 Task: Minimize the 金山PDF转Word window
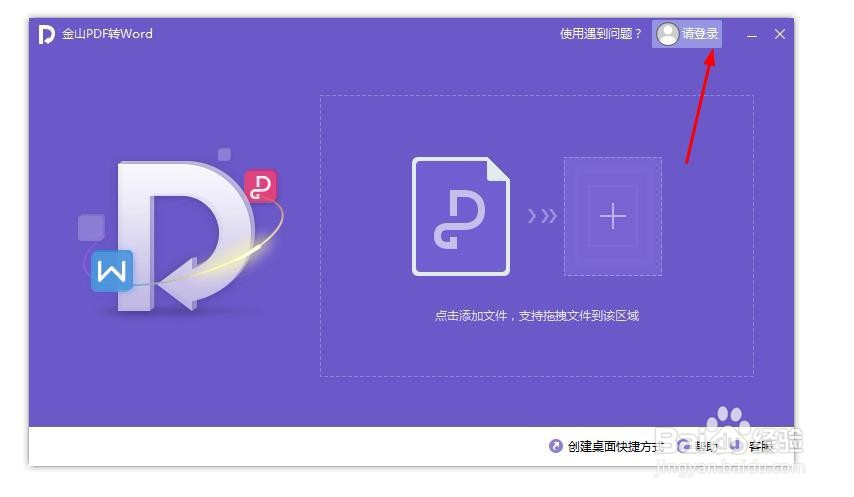pos(752,35)
